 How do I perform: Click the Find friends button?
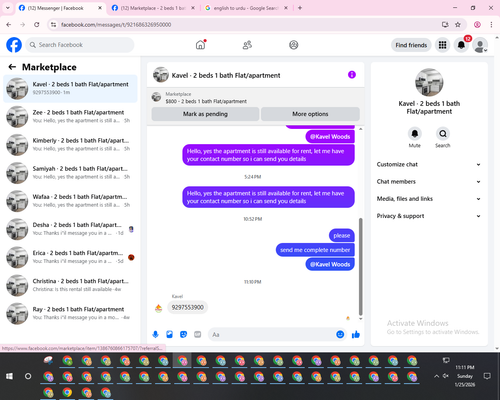[411, 45]
